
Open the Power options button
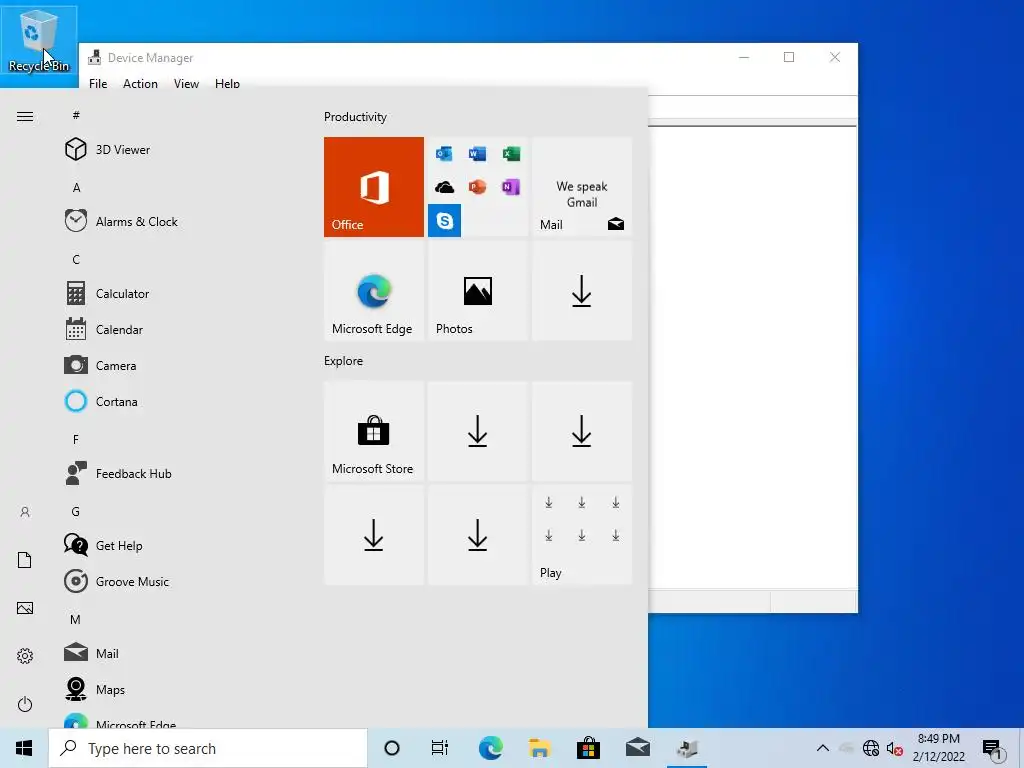(x=25, y=704)
